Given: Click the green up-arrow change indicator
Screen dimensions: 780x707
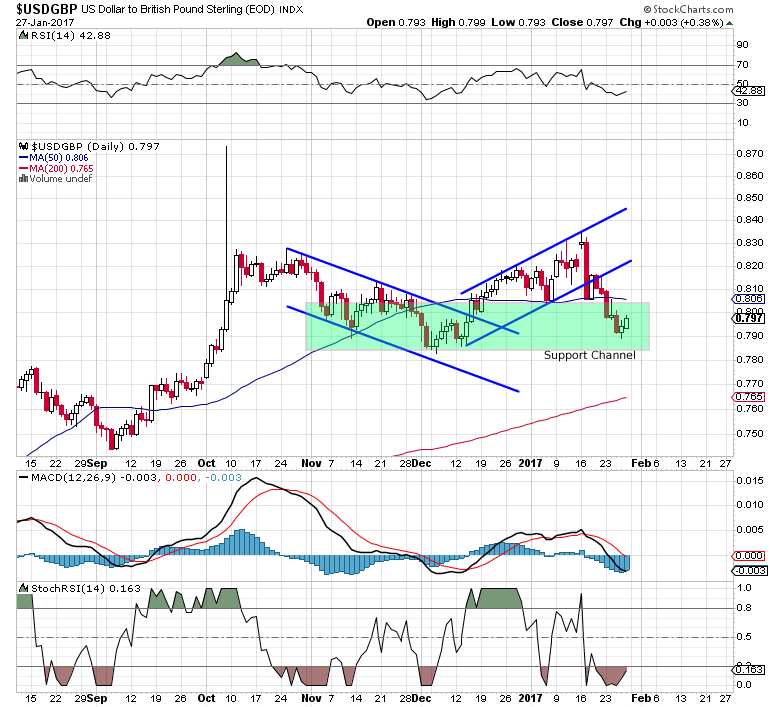Looking at the screenshot, I should pyautogui.click(x=729, y=23).
